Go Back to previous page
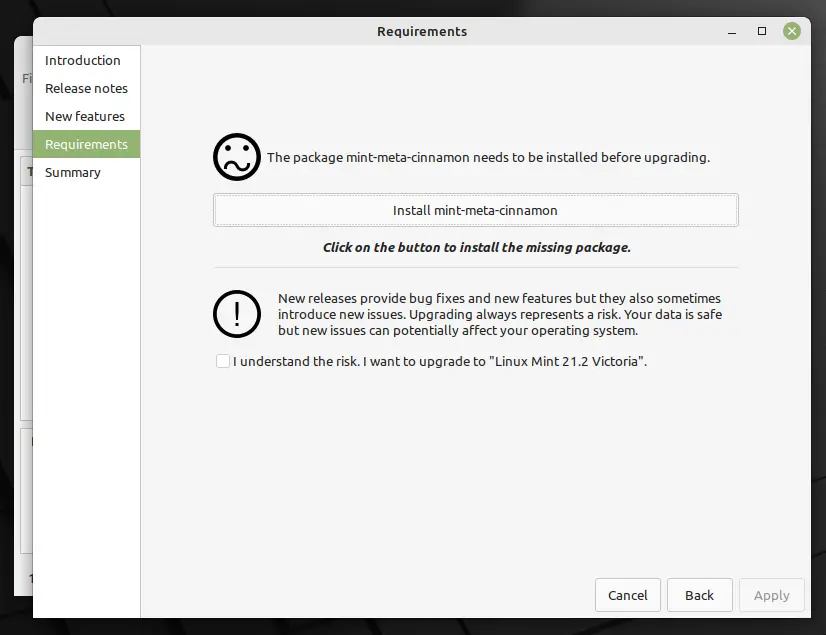The height and width of the screenshot is (635, 826). pos(700,595)
